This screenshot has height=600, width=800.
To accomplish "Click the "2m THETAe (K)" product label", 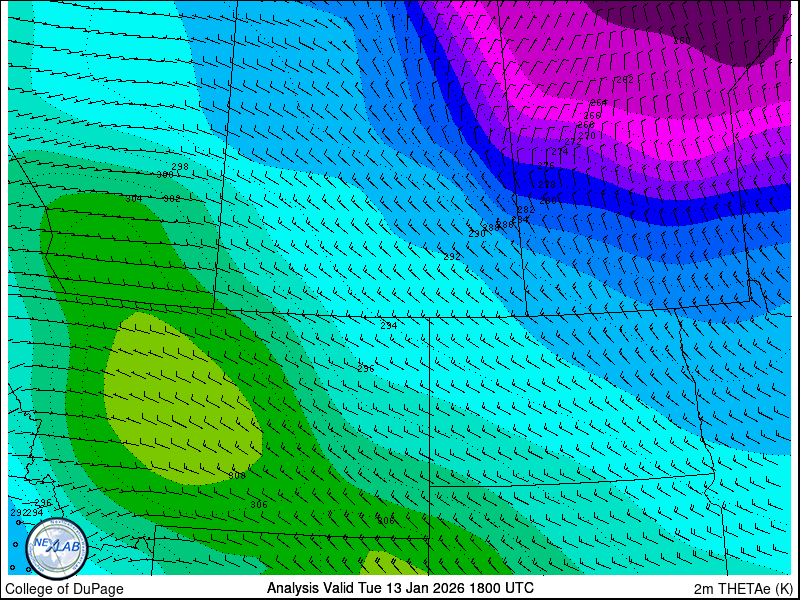I will click(x=744, y=588).
